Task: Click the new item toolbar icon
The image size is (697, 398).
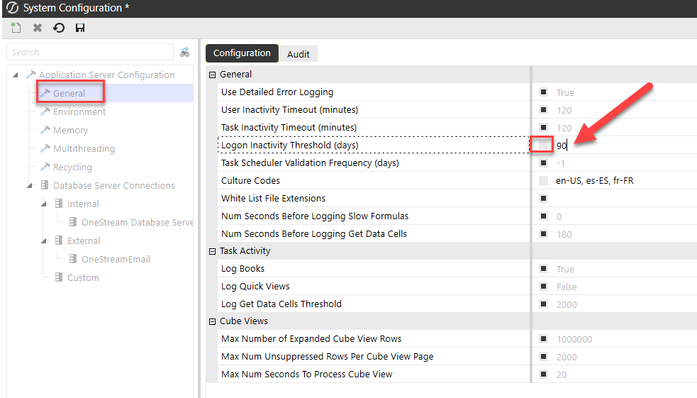Action: tap(16, 28)
